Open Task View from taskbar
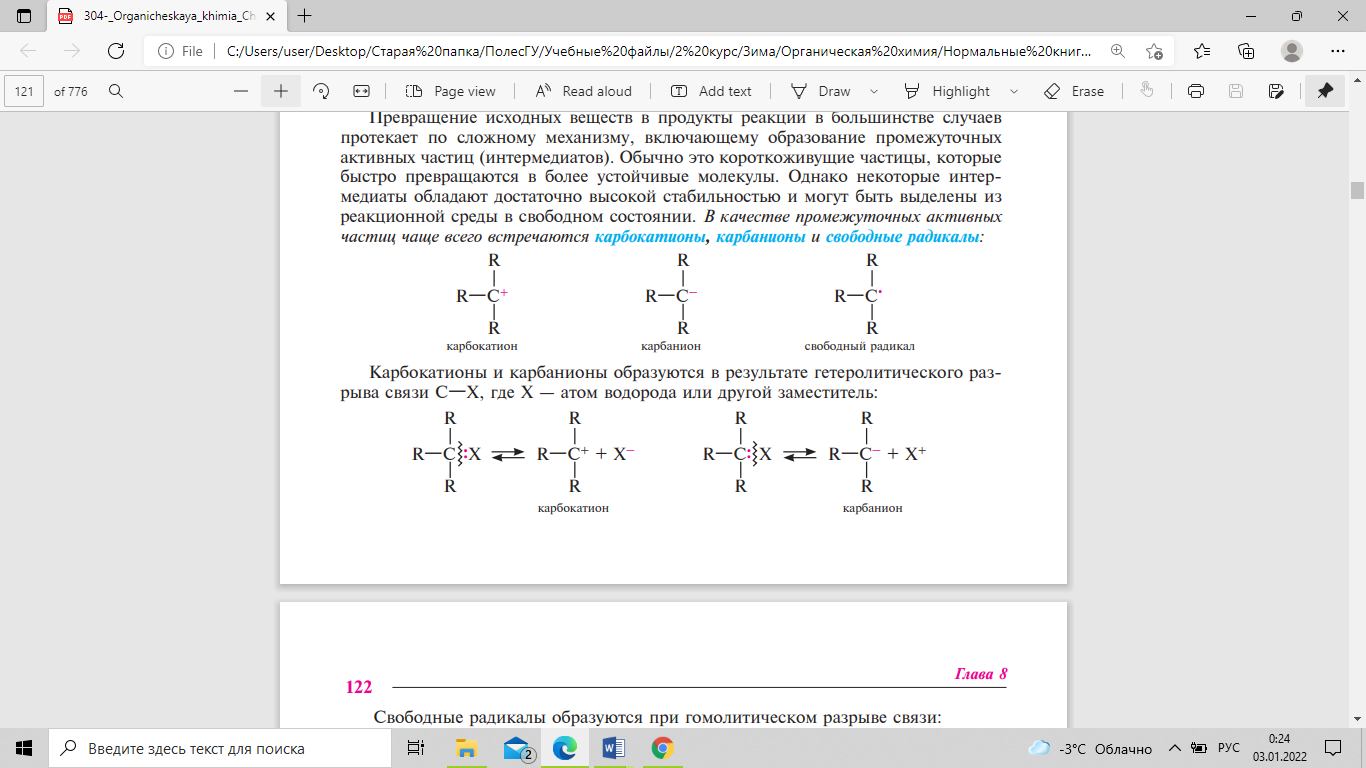 (416, 748)
